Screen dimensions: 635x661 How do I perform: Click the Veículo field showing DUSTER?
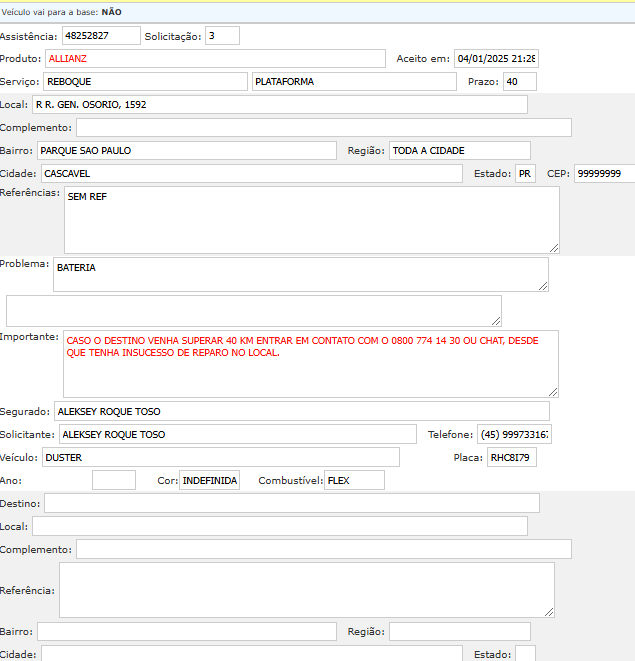(221, 457)
